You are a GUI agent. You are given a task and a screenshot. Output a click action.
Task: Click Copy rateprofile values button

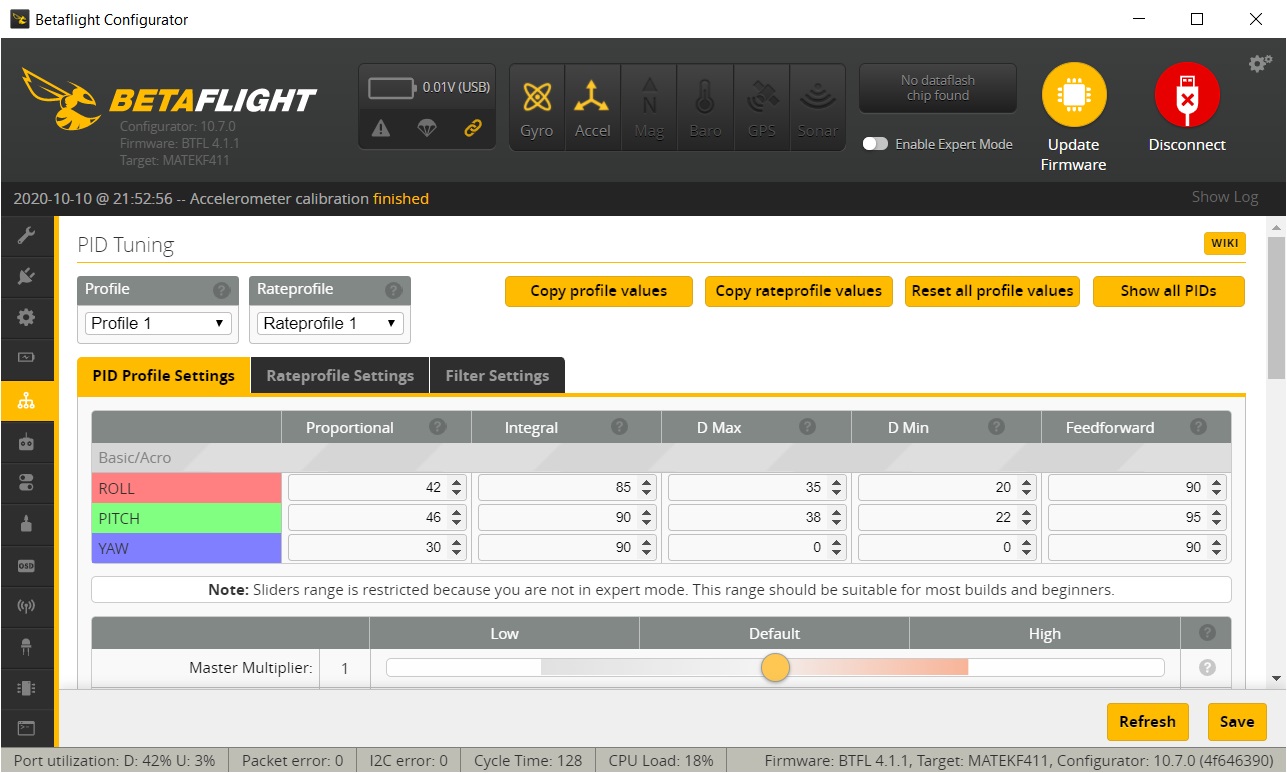pos(799,291)
